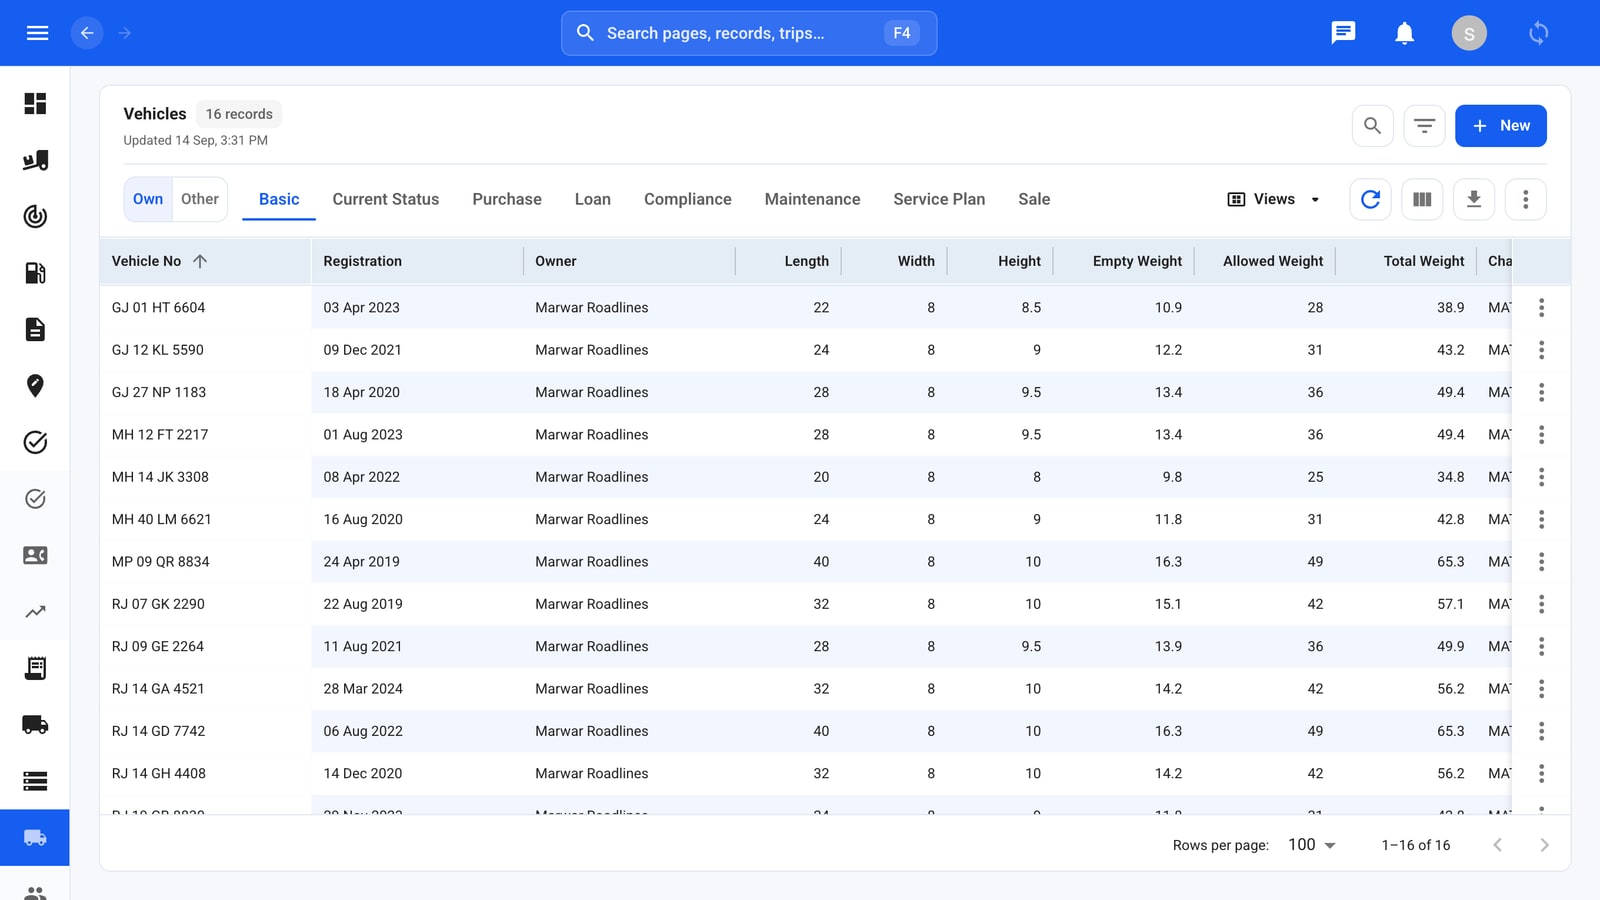Open the hamburger main menu

pos(37,33)
